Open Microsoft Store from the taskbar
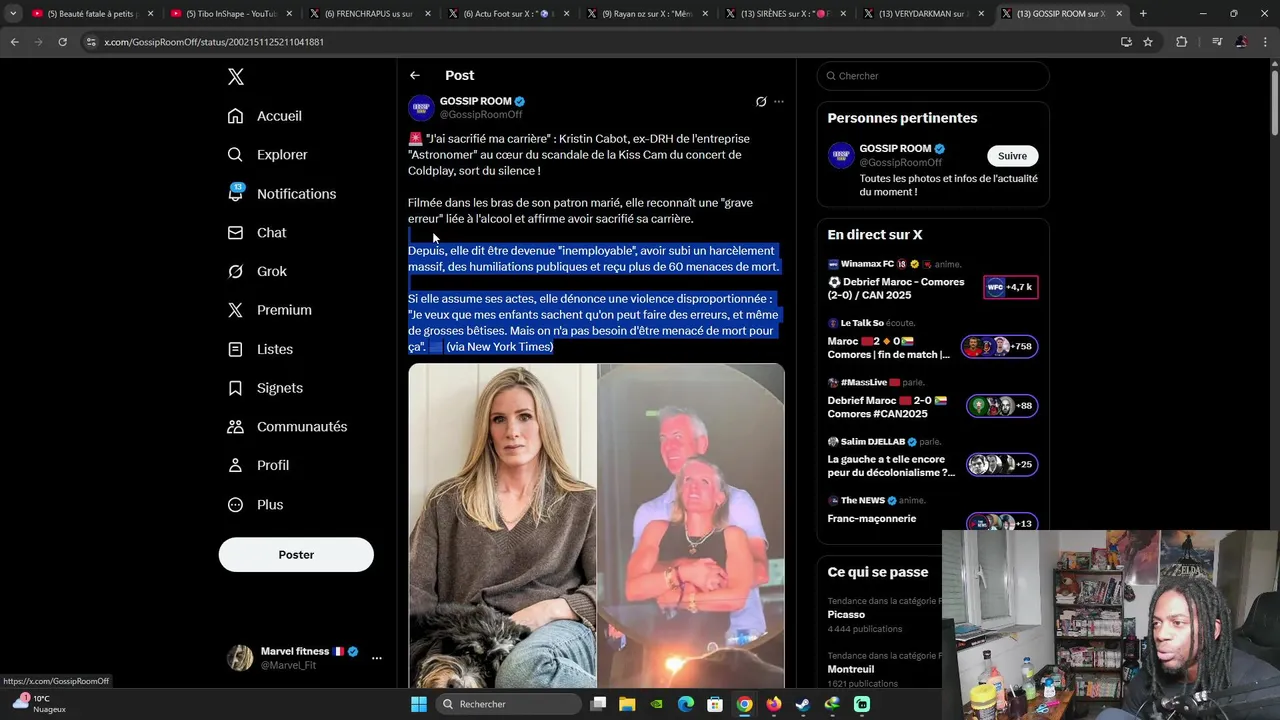This screenshot has width=1280, height=720. 715,704
